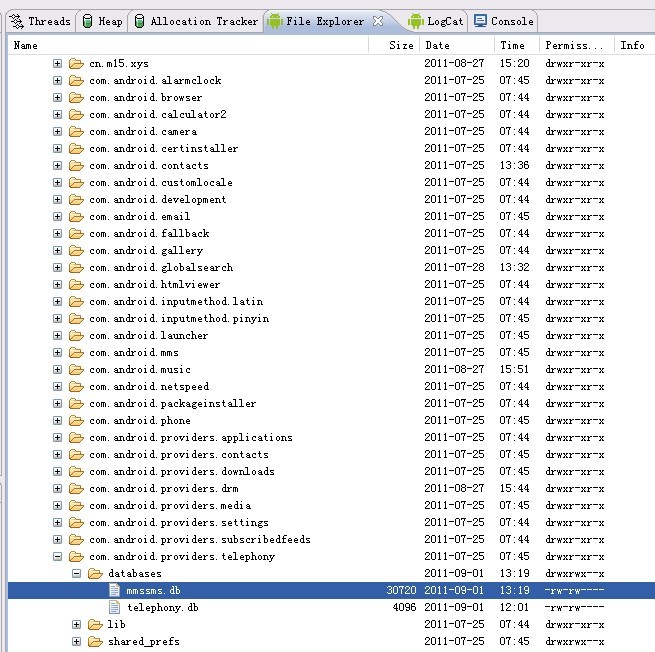The width and height of the screenshot is (655, 652).
Task: Select the com.android.inputmethod.latin entry
Action: tap(176, 301)
